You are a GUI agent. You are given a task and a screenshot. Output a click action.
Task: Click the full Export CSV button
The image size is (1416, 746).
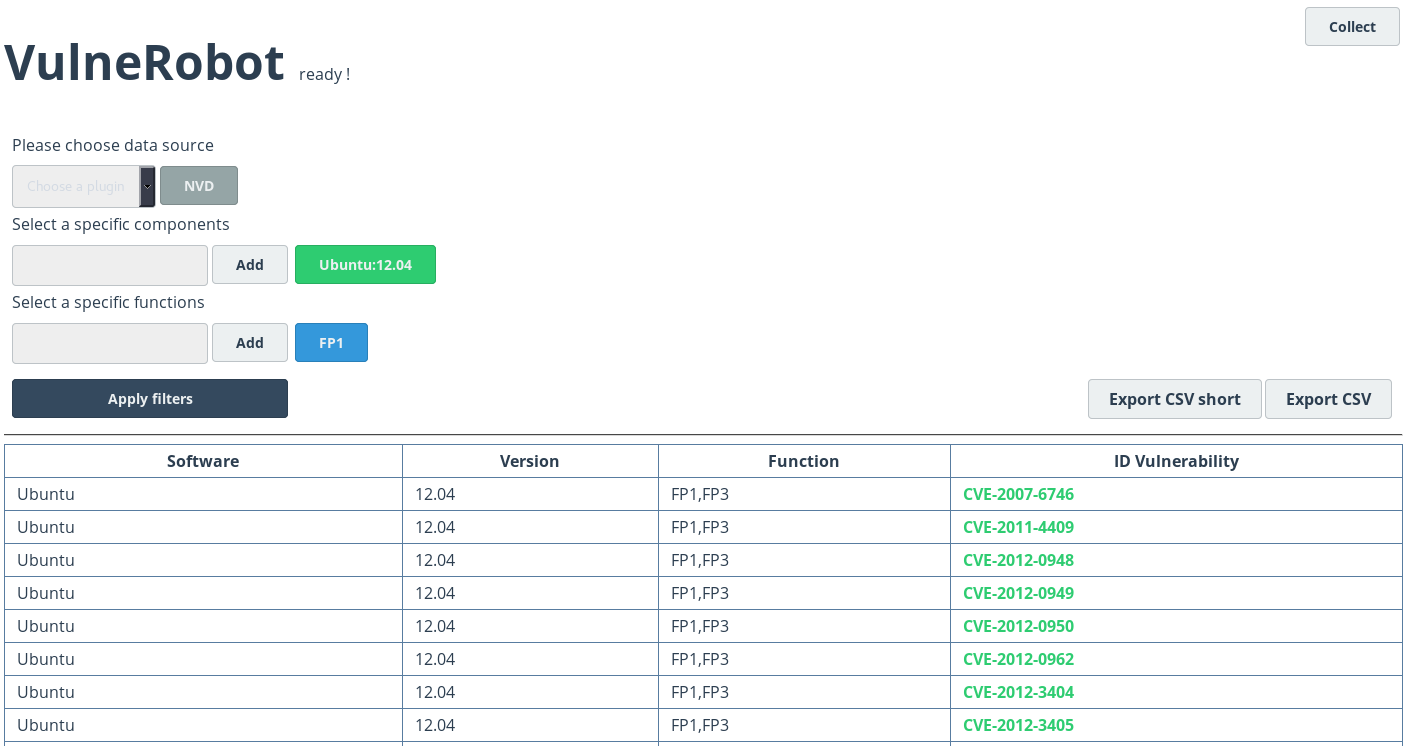1328,399
